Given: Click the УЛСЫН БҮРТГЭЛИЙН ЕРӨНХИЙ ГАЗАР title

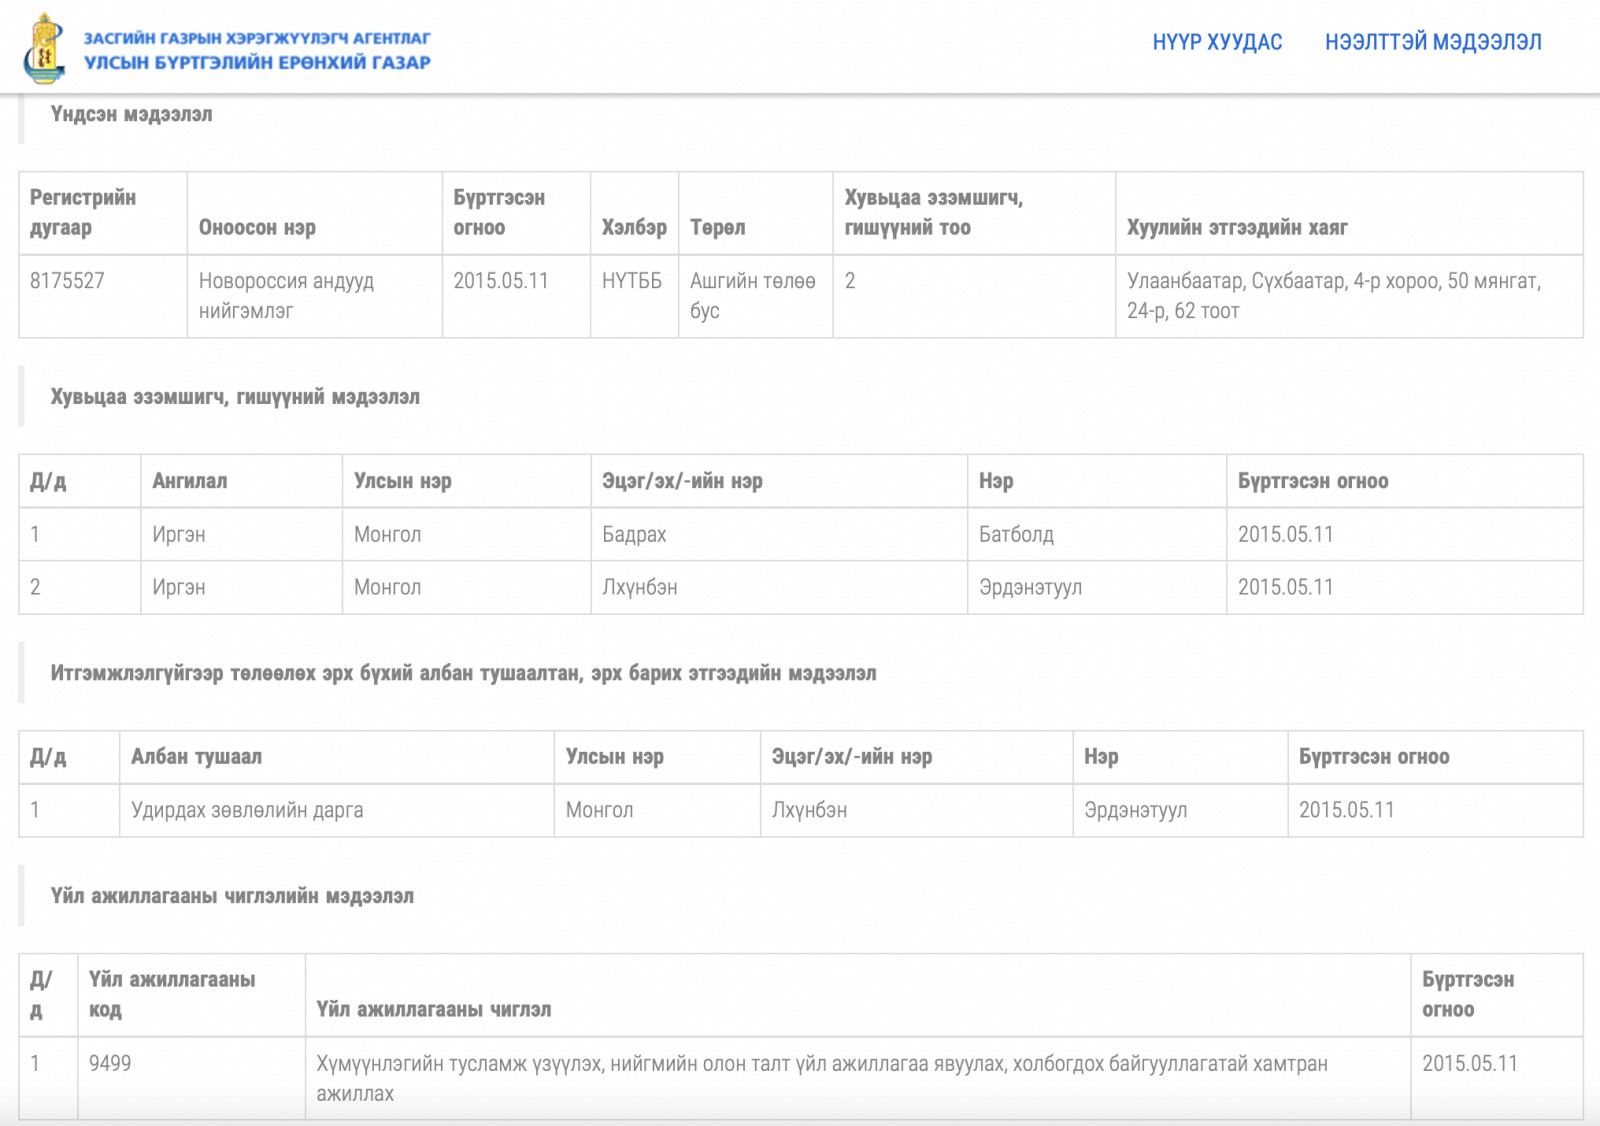Looking at the screenshot, I should [257, 62].
